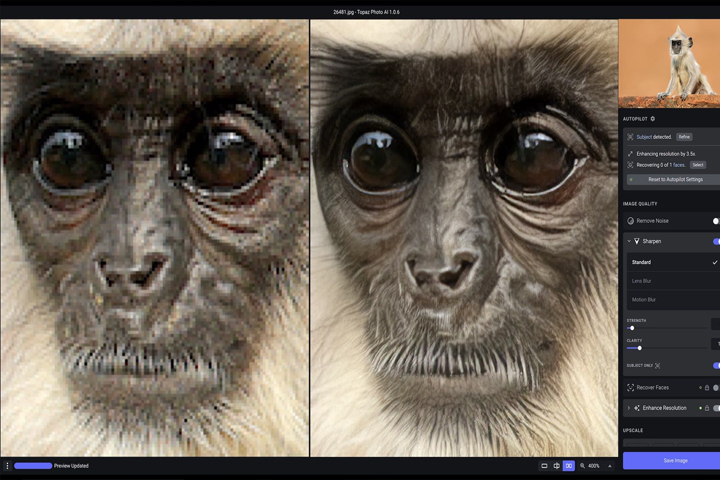This screenshot has height=480, width=720.
Task: Click the Clarity value input field
Action: point(715,344)
